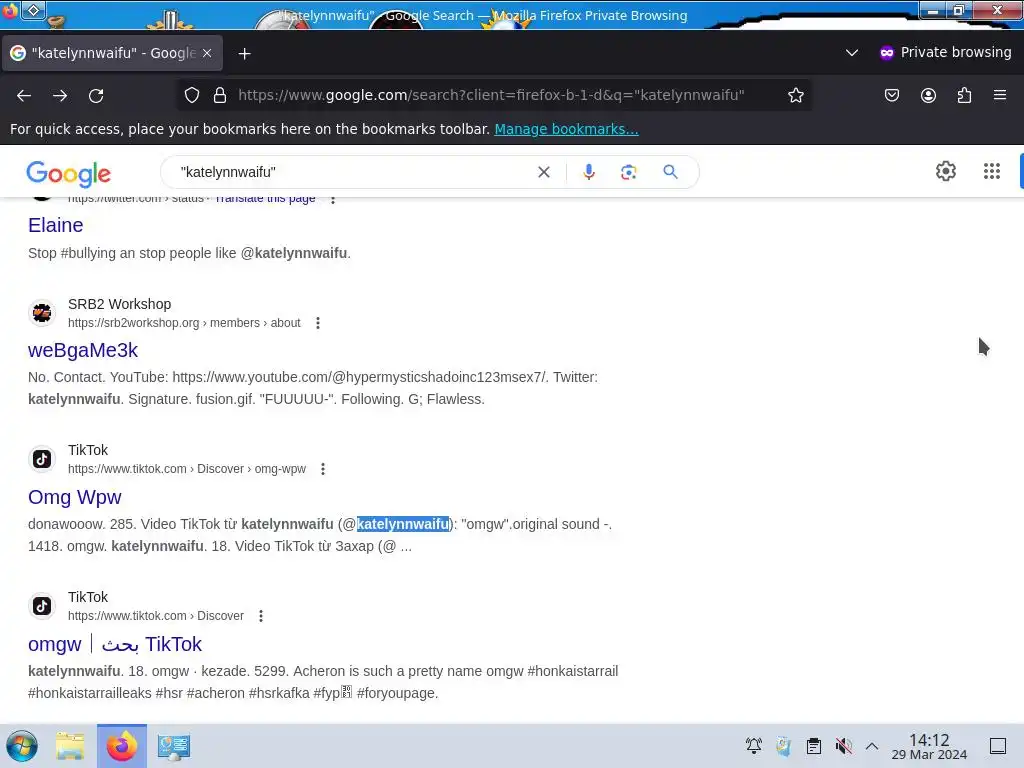Viewport: 1024px width, 768px height.
Task: Open the Firefox account icon
Action: pos(928,95)
